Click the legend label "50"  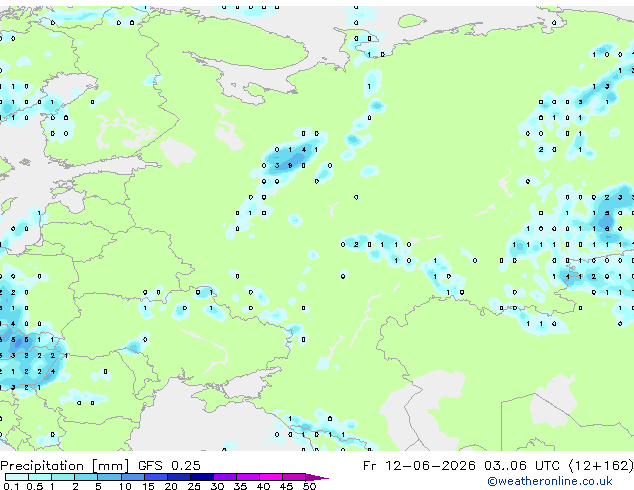[x=309, y=486]
